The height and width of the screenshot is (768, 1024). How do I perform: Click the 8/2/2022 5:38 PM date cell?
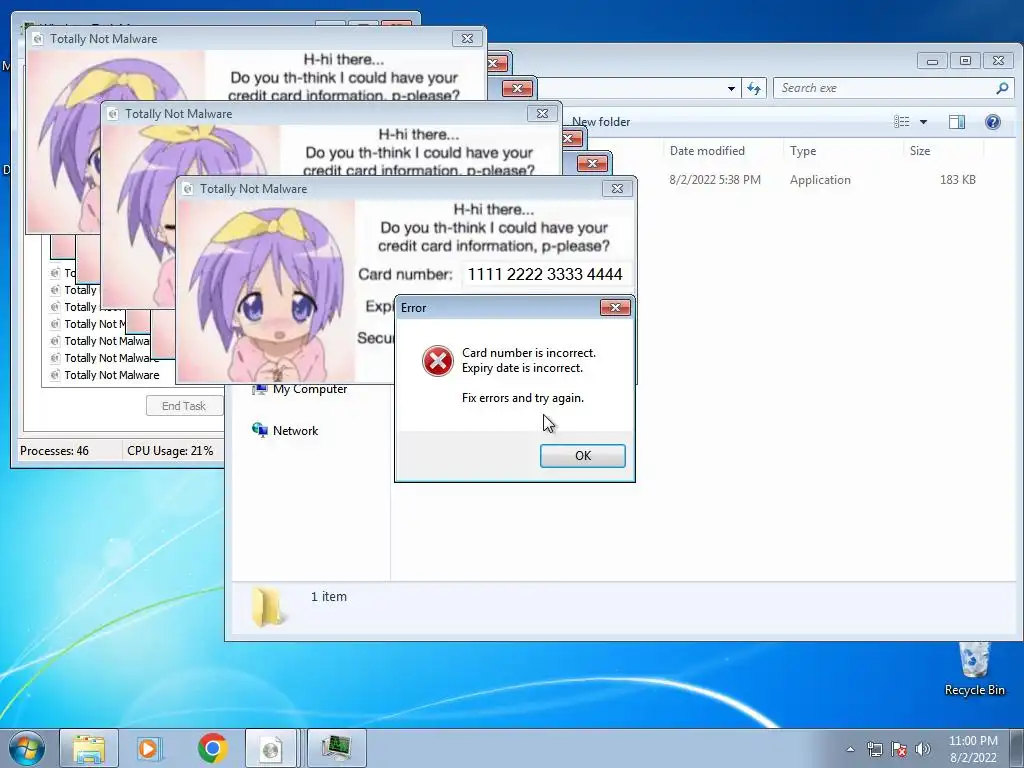(715, 180)
